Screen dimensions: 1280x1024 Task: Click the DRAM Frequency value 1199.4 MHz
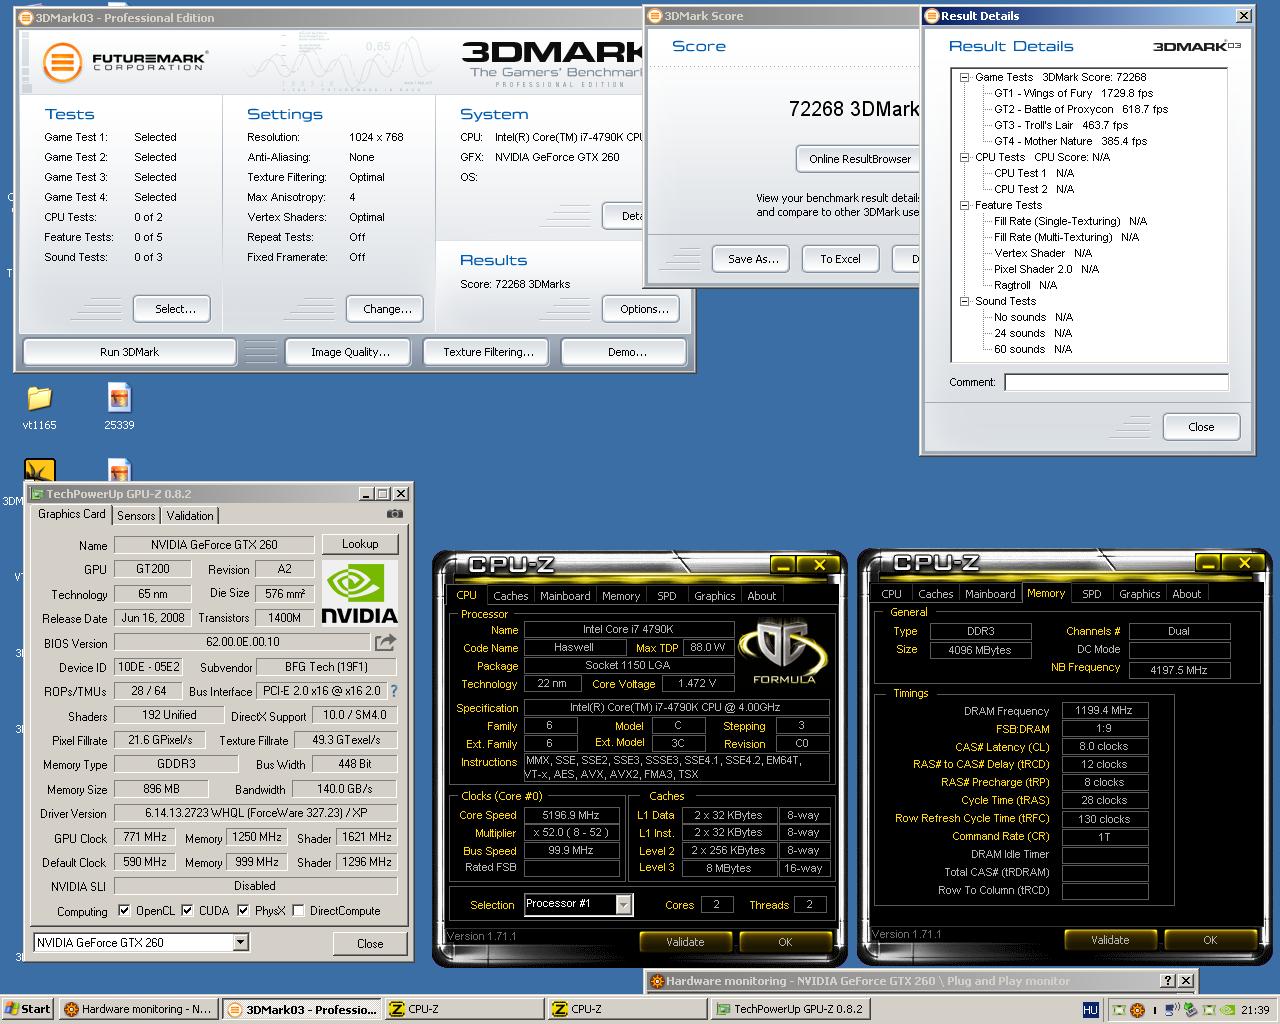[1104, 710]
